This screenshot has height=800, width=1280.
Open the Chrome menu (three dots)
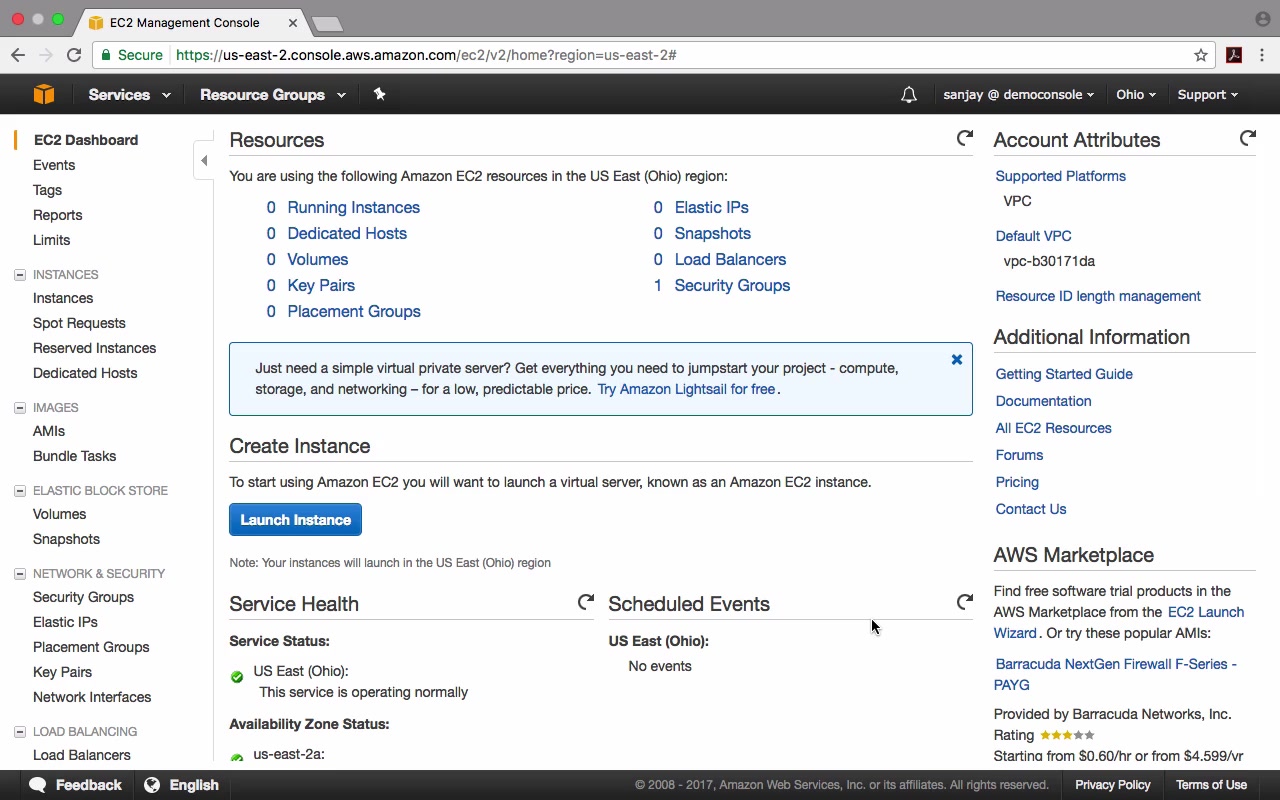[1262, 55]
